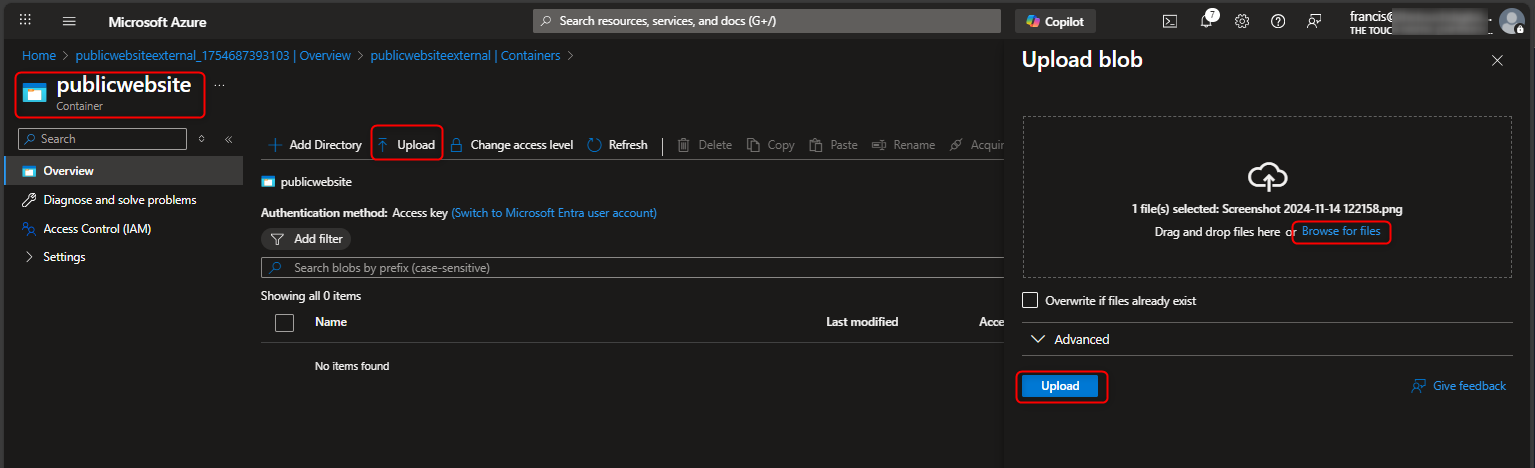The width and height of the screenshot is (1535, 468).
Task: Open the ellipsis next to publicwebsite title
Action: tap(219, 86)
